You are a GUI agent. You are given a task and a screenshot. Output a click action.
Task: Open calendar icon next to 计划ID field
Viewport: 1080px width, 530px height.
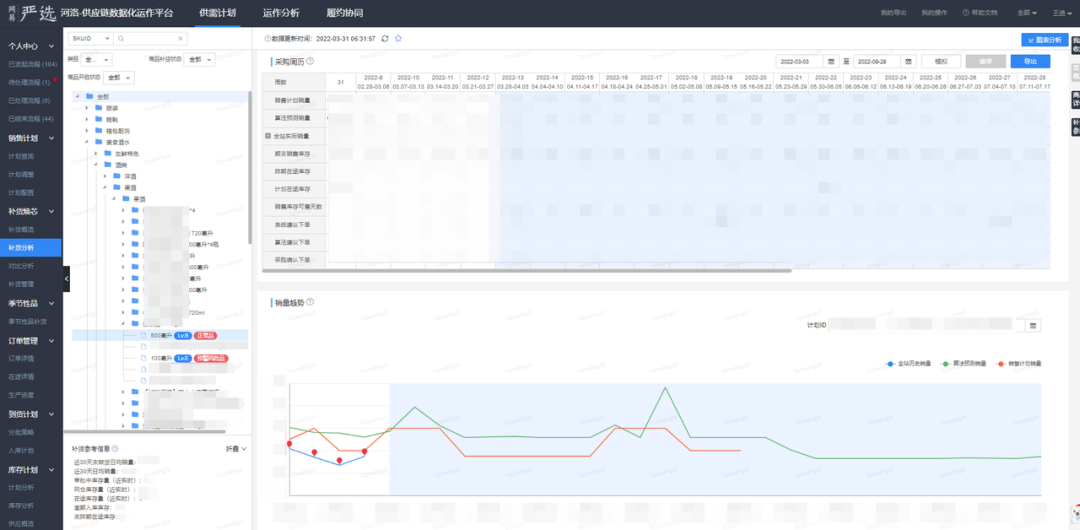(x=1033, y=325)
